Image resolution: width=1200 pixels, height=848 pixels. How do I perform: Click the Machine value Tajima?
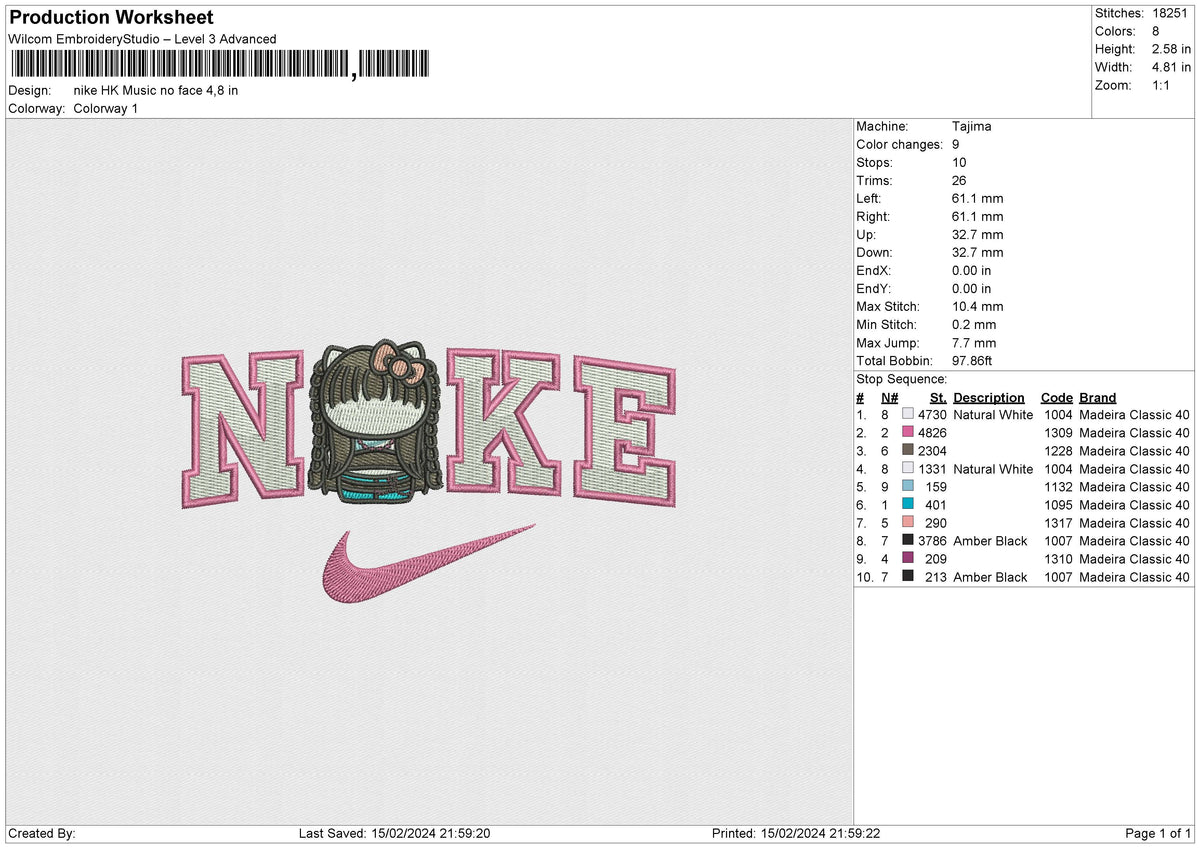click(x=972, y=127)
